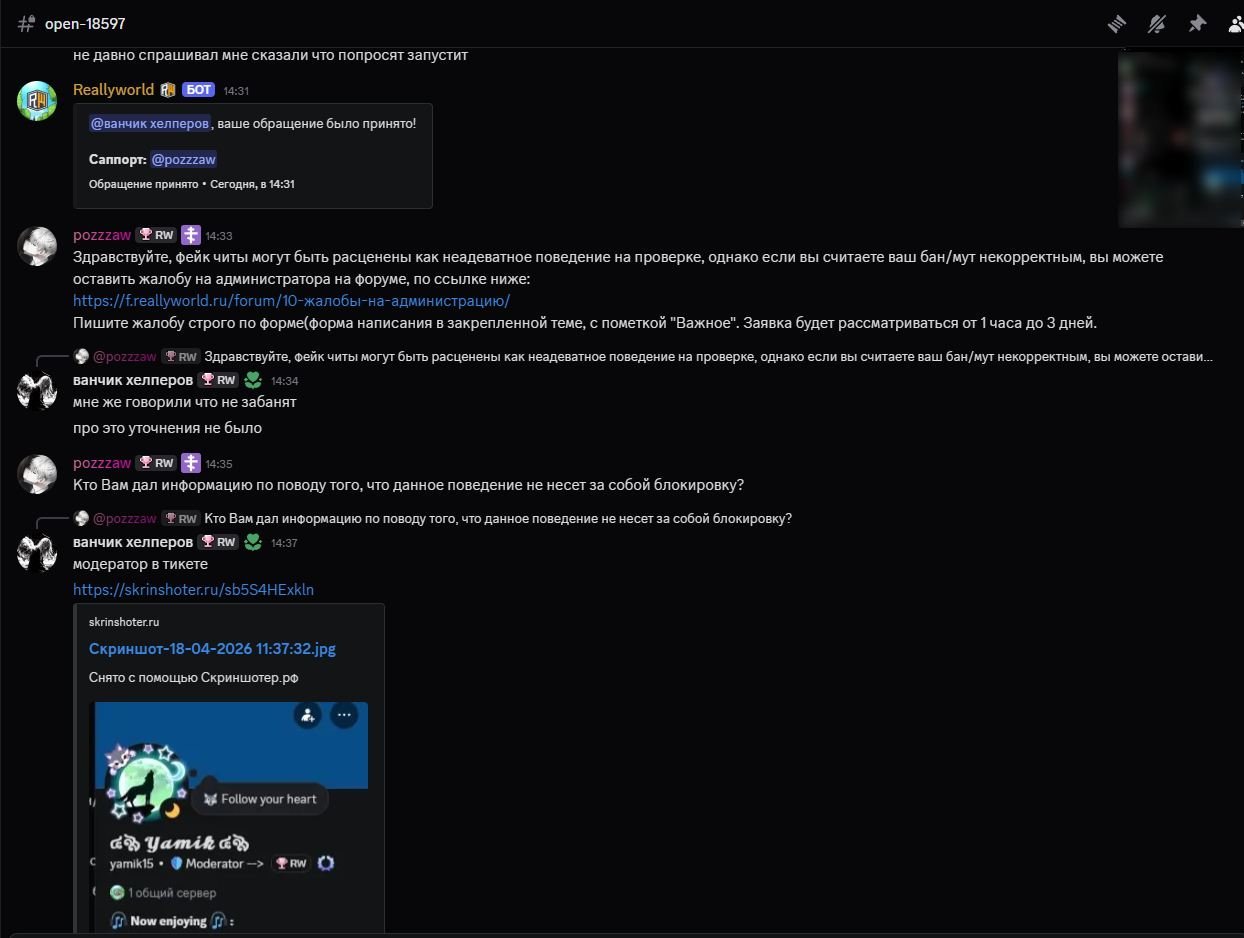Image resolution: width=1244 pixels, height=938 pixels.
Task: Click the @ванчик хелперов mention in bot embed
Action: coord(150,123)
